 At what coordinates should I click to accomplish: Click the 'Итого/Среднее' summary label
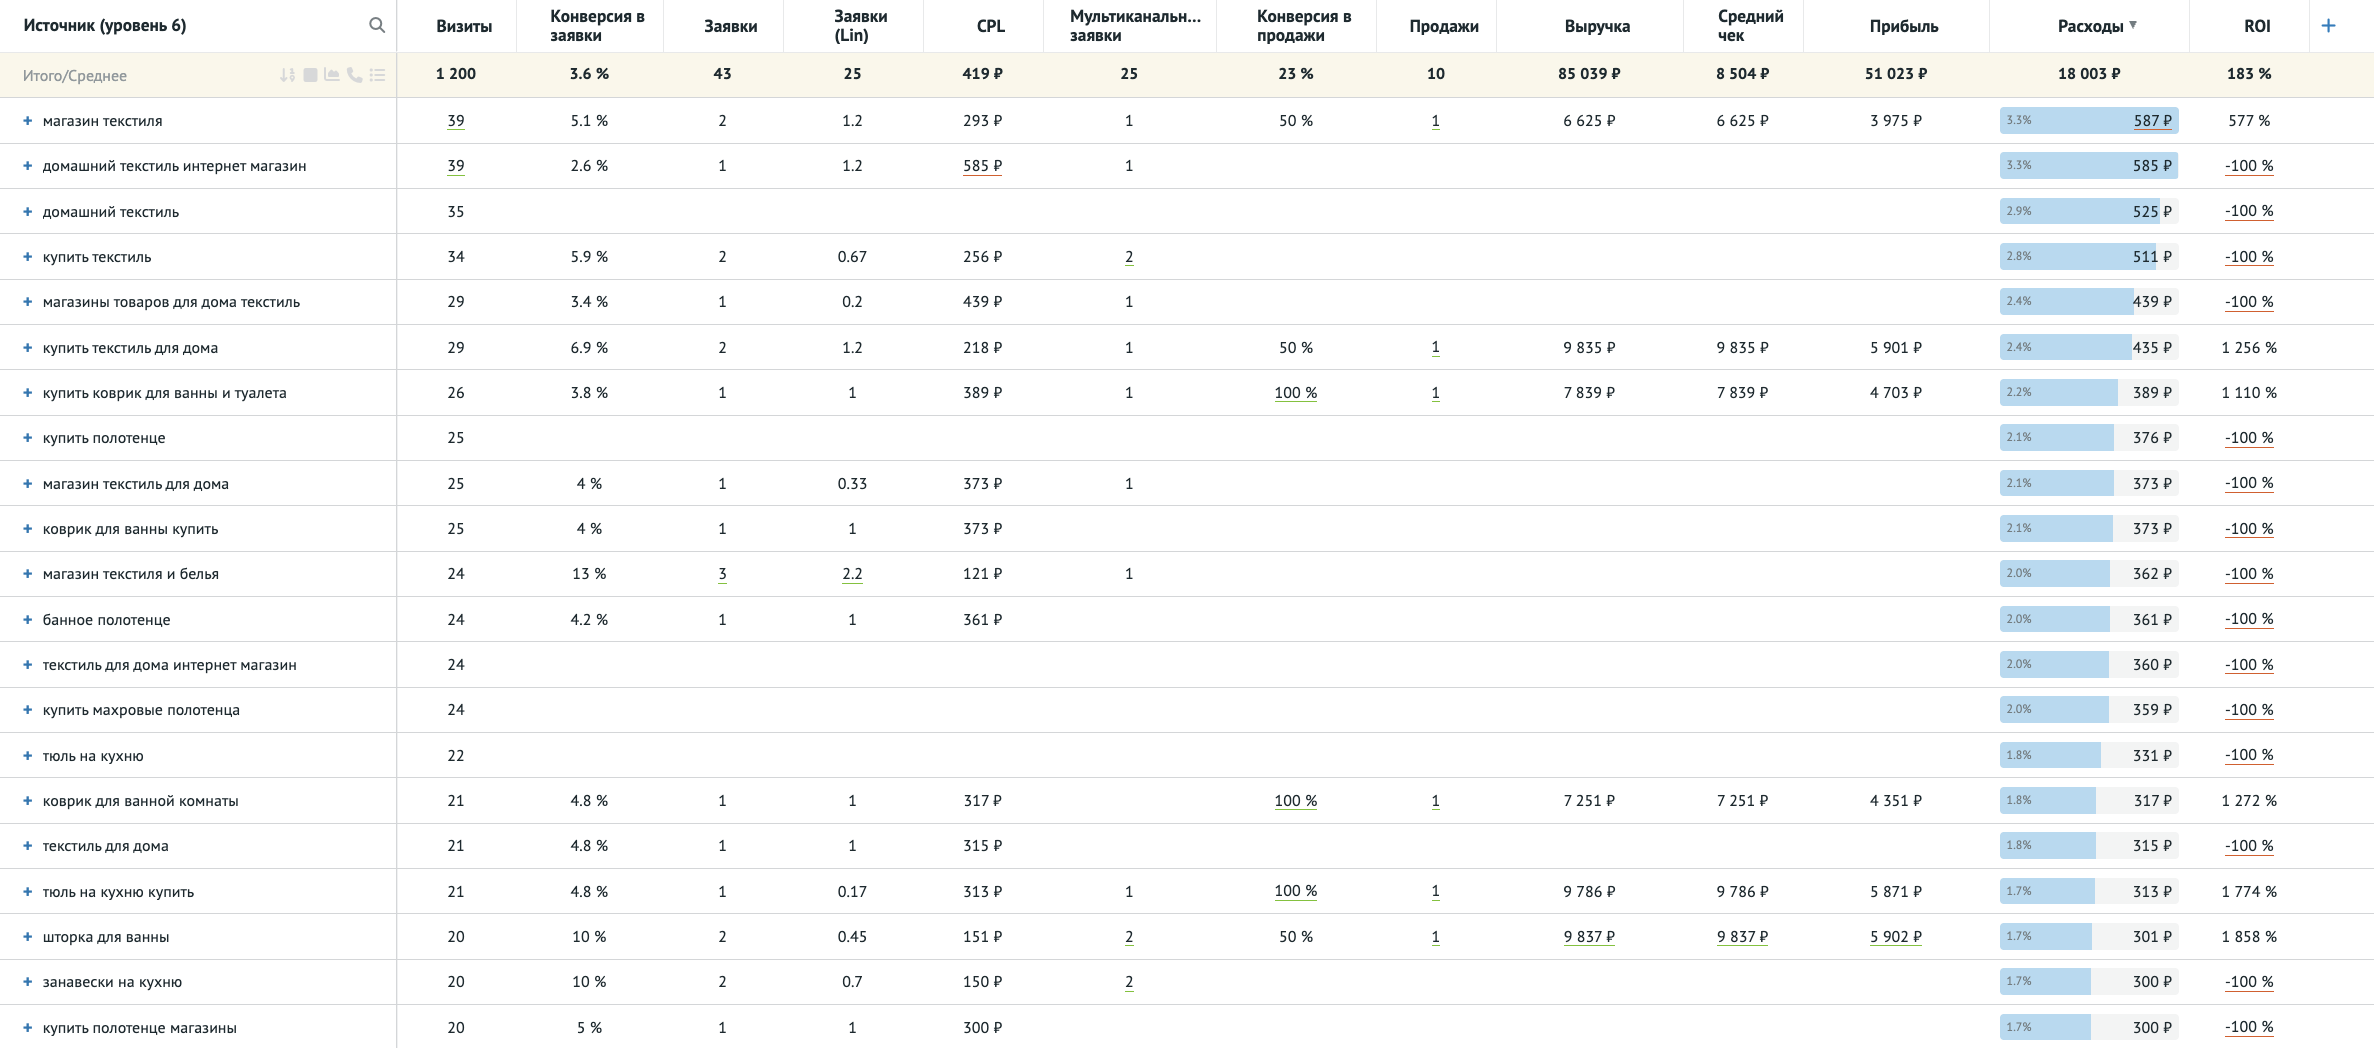point(75,76)
